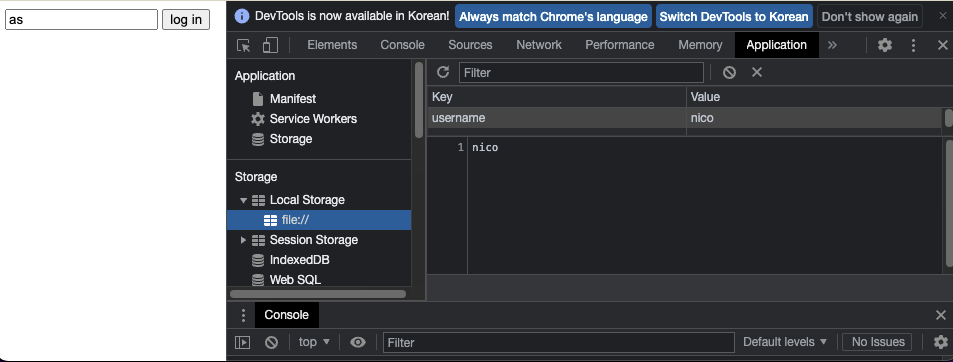953x362 pixels.
Task: Click the Key column header
Action: pos(557,97)
